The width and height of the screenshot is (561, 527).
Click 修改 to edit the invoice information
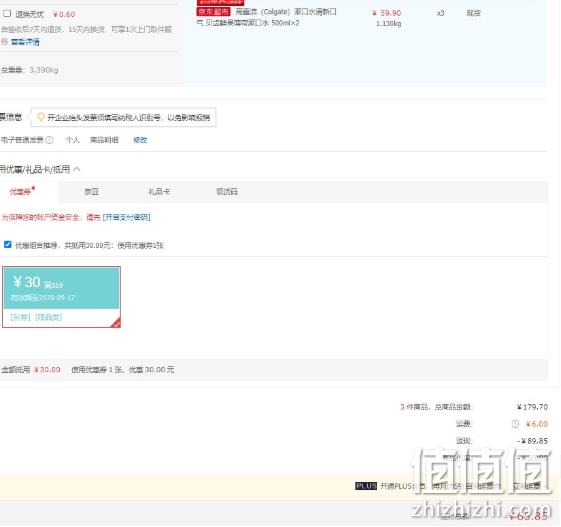pos(140,140)
